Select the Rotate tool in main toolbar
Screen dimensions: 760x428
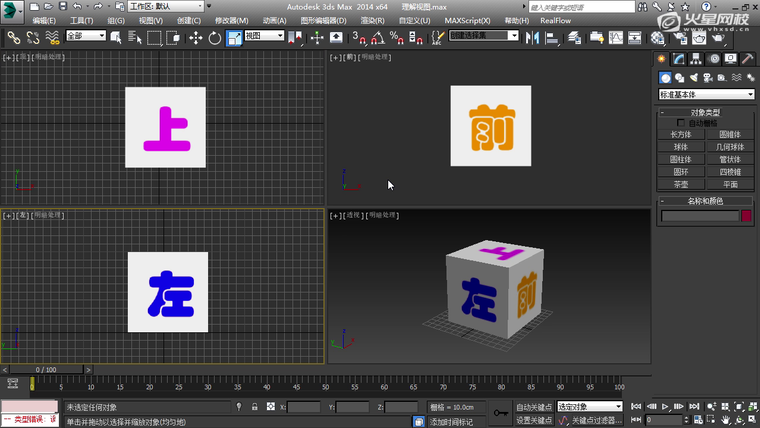tap(213, 37)
